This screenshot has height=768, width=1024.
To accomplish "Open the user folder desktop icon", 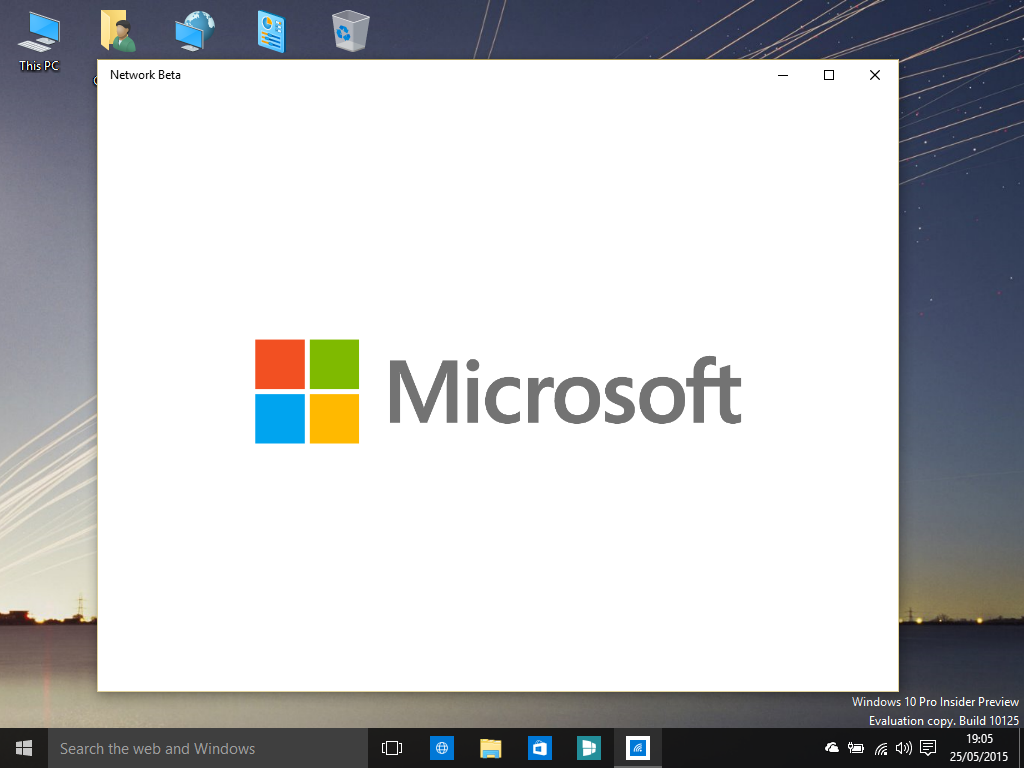I will click(x=118, y=31).
